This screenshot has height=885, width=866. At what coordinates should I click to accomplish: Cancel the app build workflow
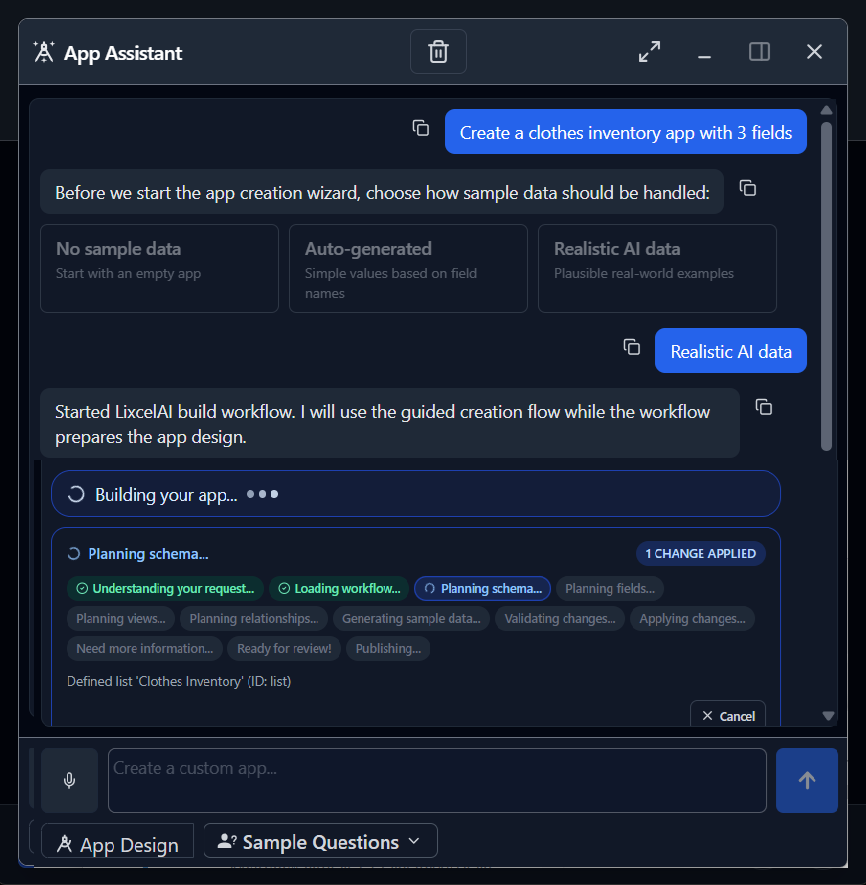[x=728, y=715]
